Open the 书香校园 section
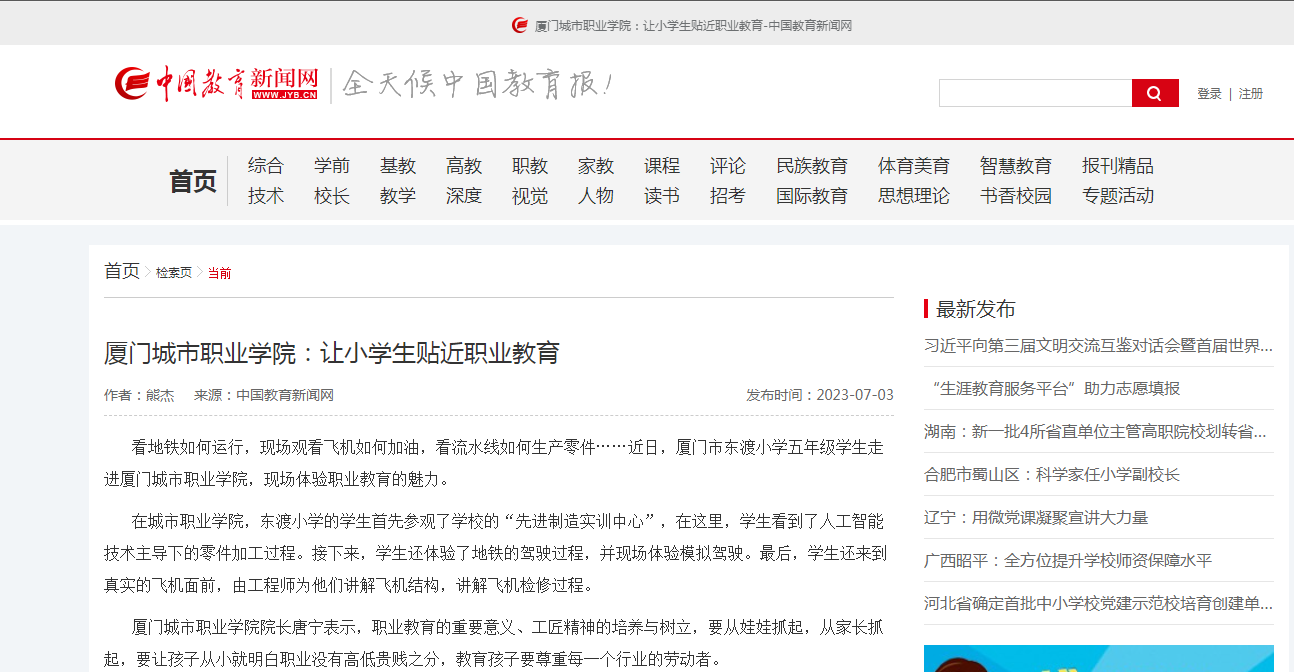Screen dimensions: 1294x672 (x=1016, y=196)
